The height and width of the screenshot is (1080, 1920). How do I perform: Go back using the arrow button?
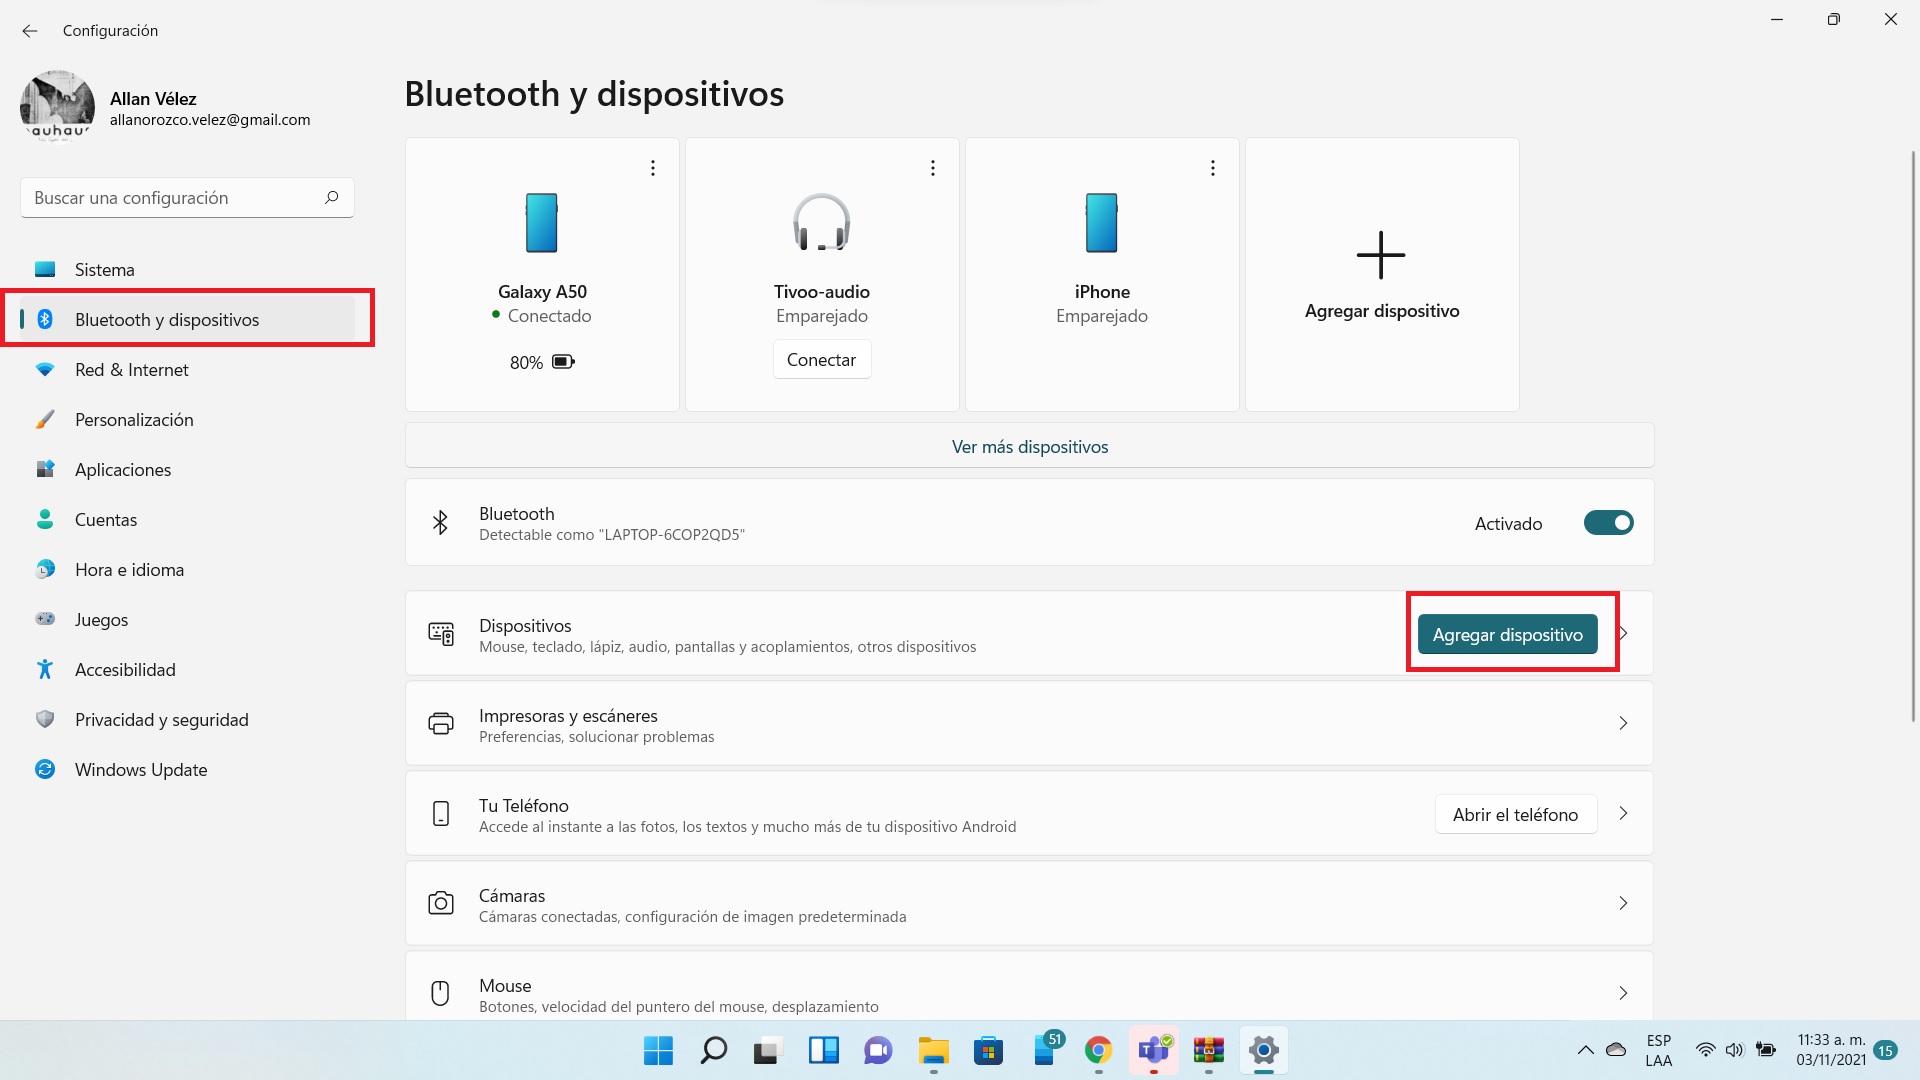click(x=29, y=31)
